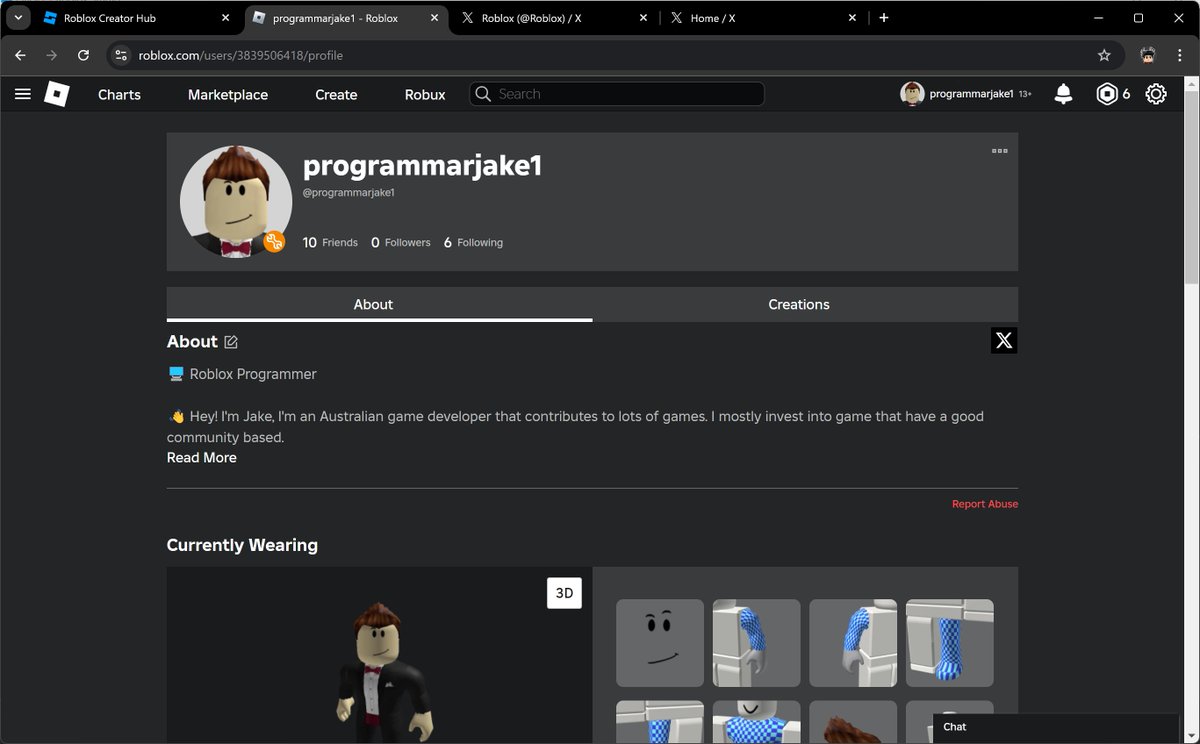The height and width of the screenshot is (744, 1200).
Task: Click the Report Abuse link
Action: [985, 503]
